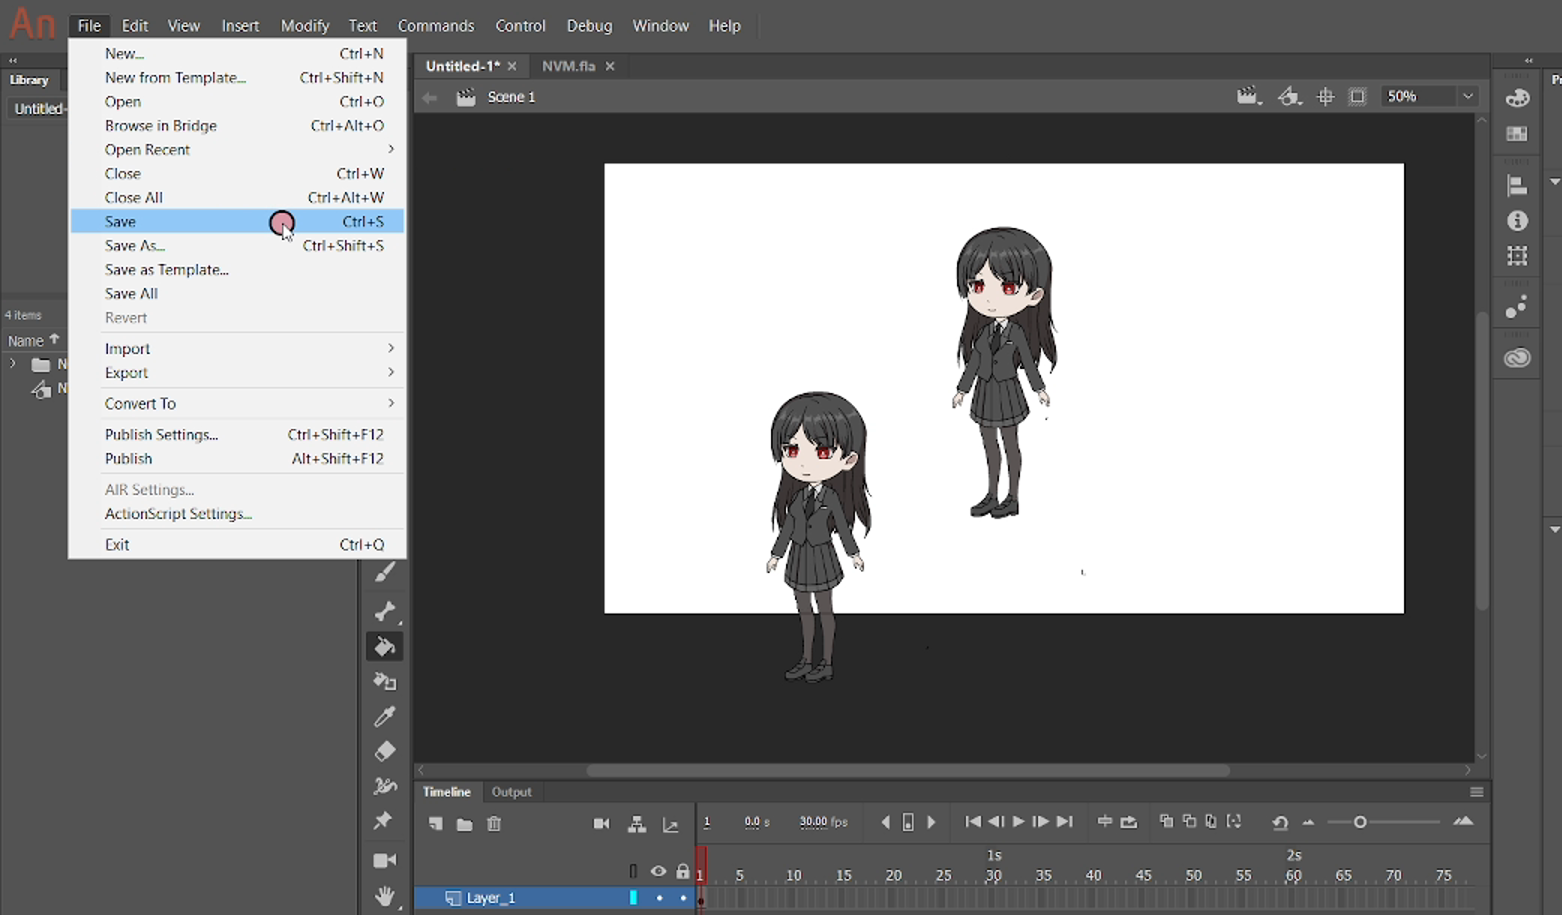Open the Creative Cloud Libraries panel icon
This screenshot has height=915, width=1562.
[x=1517, y=357]
